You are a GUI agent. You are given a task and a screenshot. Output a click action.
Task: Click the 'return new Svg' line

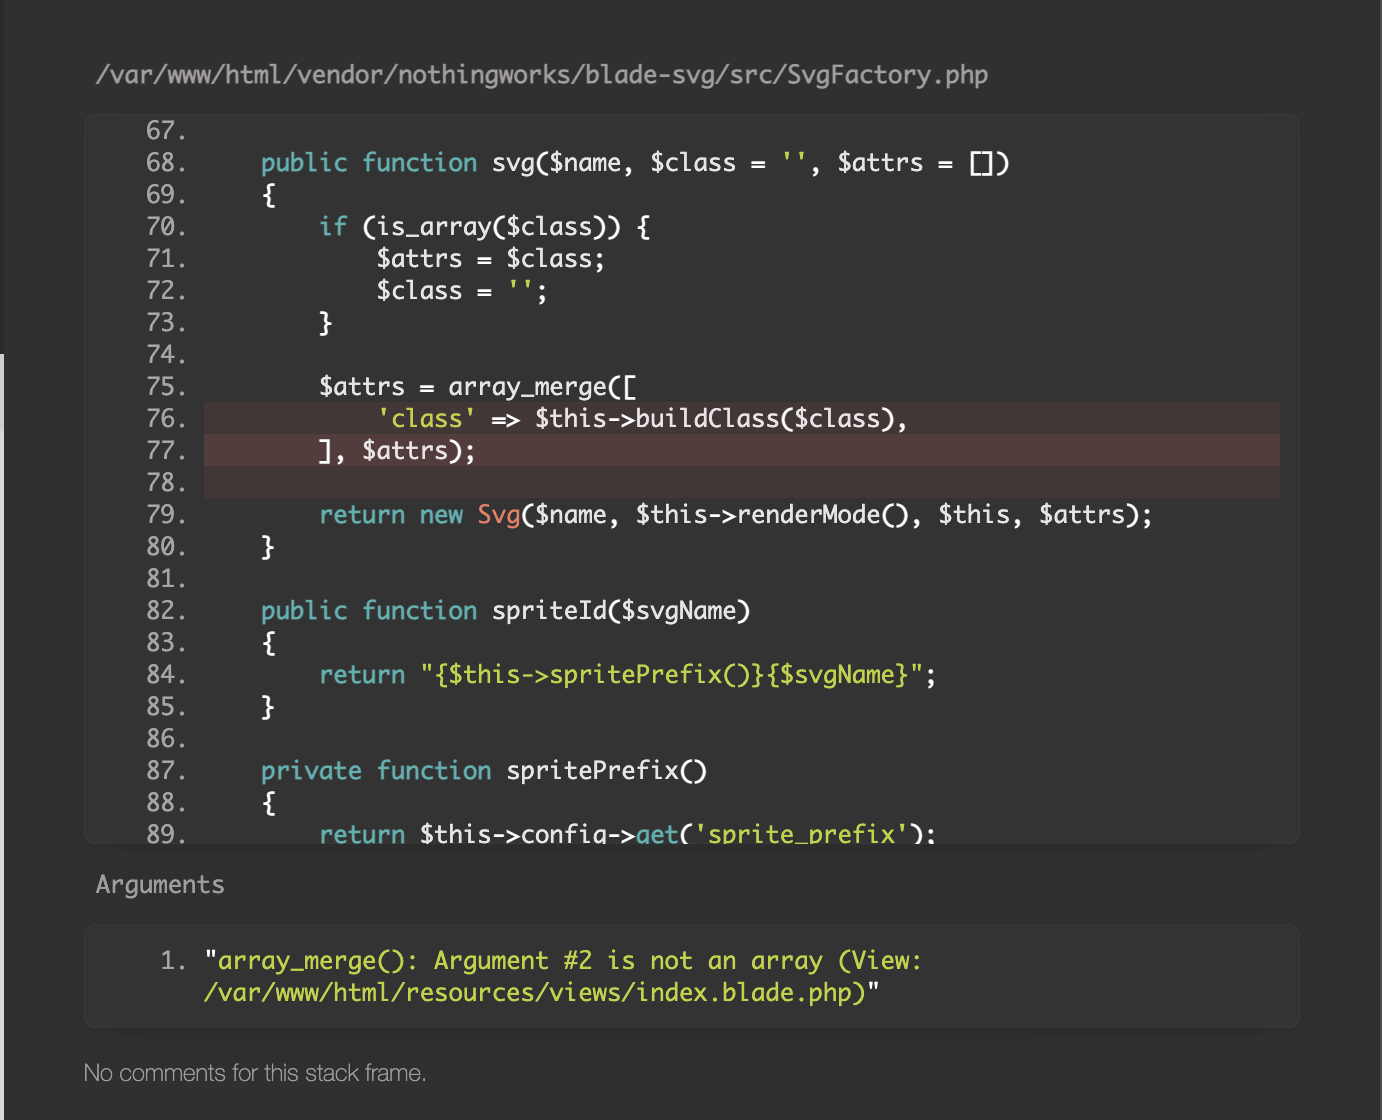(735, 515)
